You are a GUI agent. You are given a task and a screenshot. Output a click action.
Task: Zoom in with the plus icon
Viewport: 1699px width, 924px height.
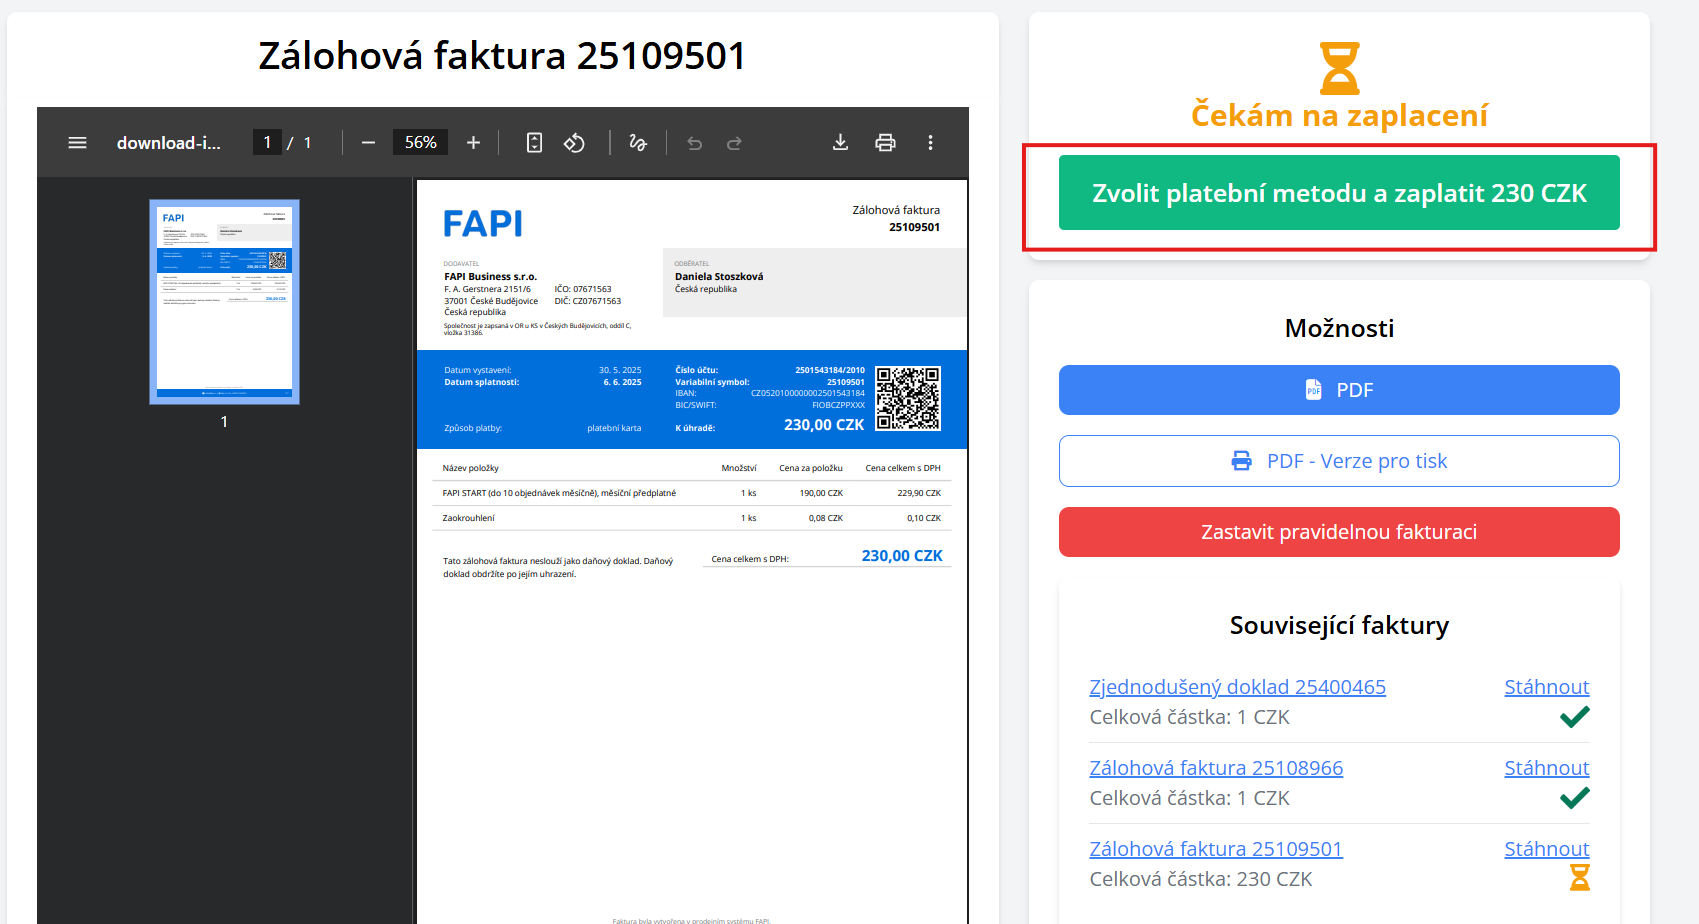pos(474,143)
